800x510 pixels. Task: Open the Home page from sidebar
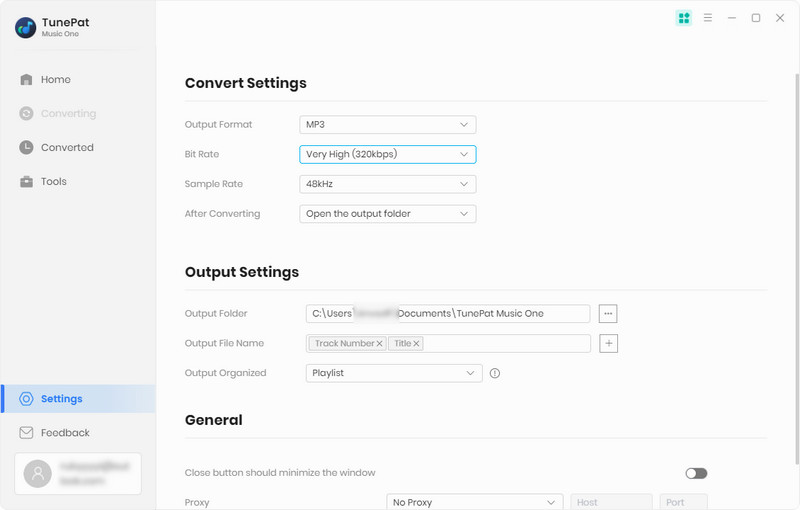tap(78, 80)
